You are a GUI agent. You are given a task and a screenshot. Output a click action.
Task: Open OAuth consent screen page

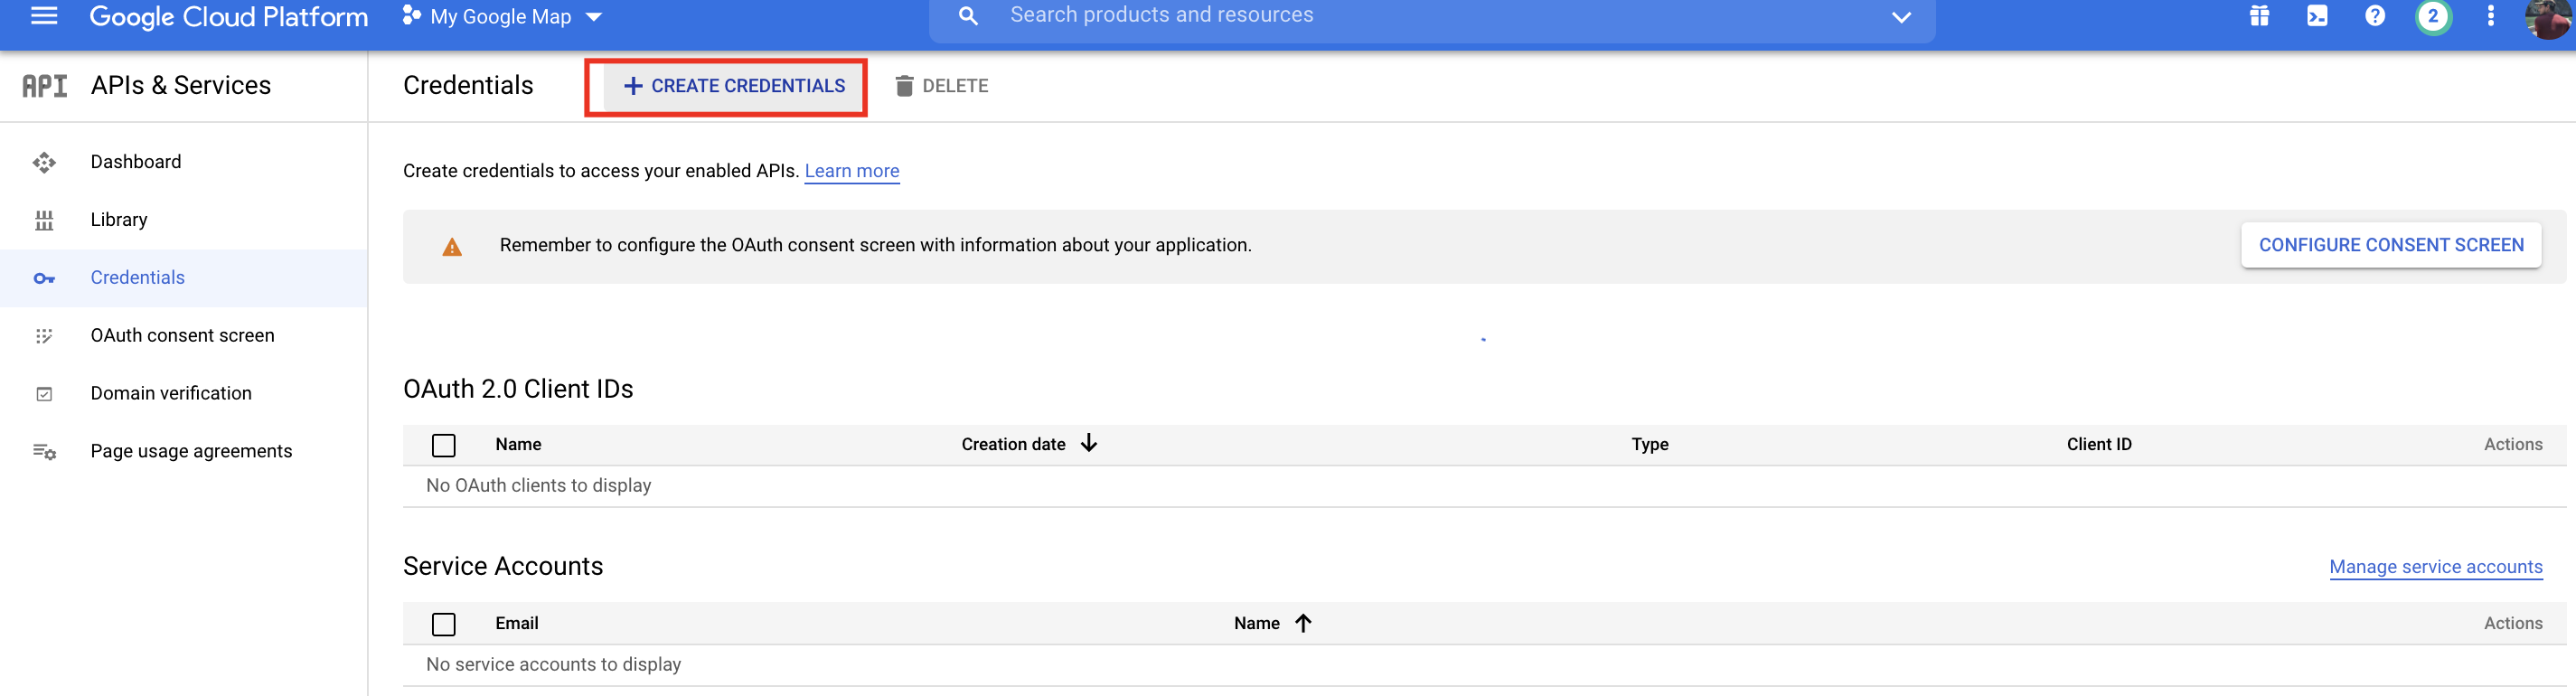click(x=182, y=336)
